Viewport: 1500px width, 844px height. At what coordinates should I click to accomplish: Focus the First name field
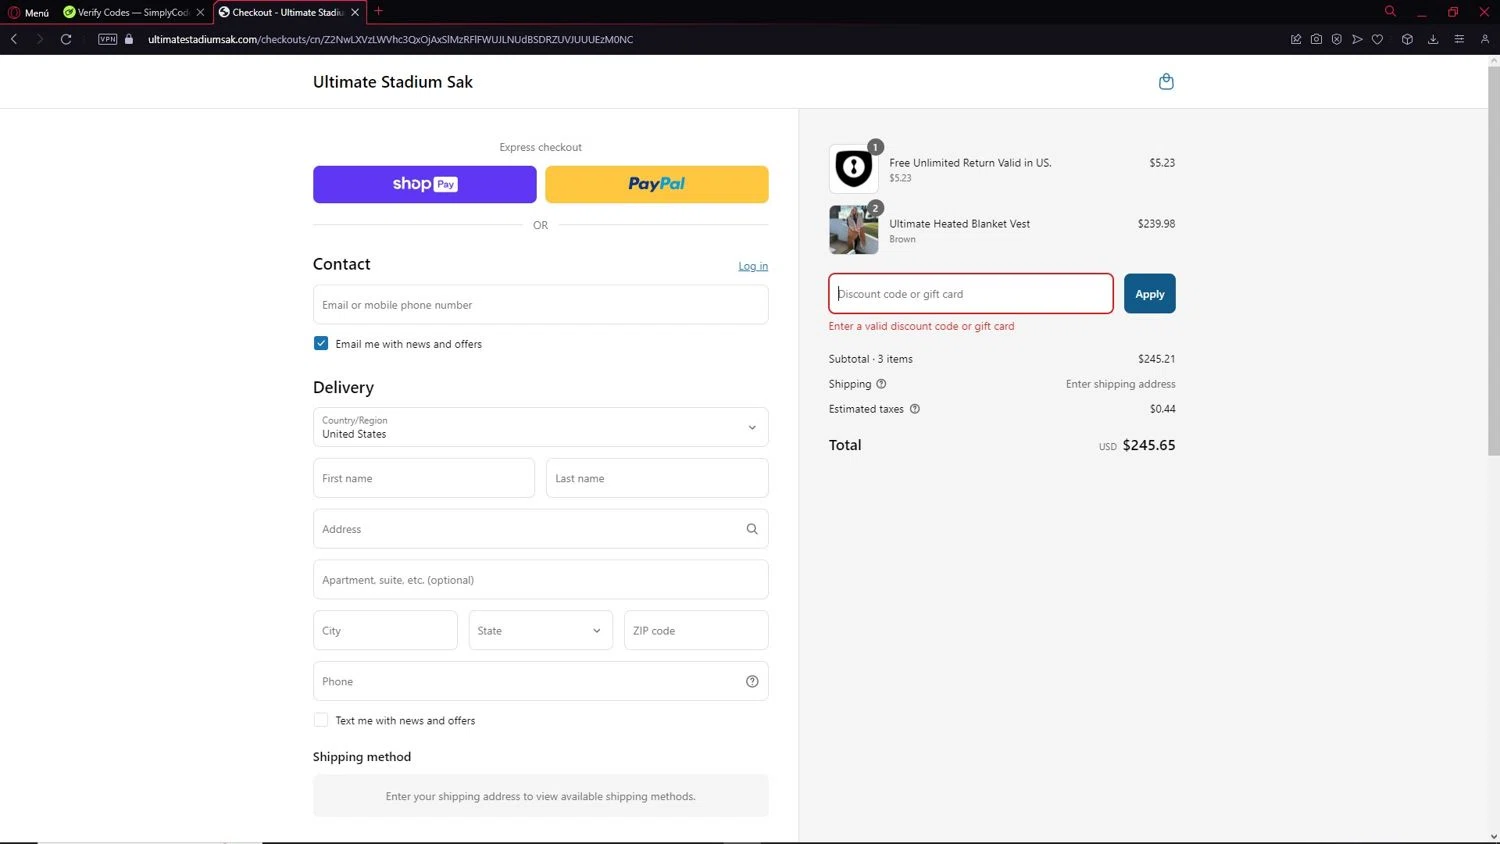coord(424,478)
